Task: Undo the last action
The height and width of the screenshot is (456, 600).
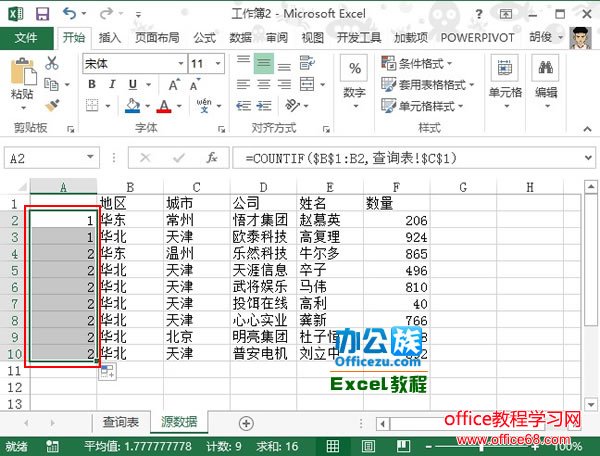Action: 69,14
